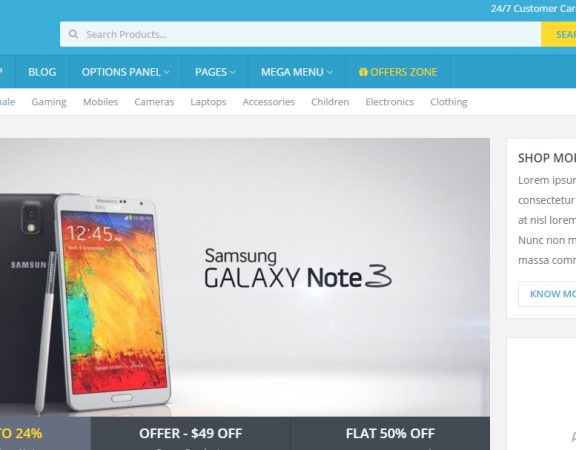Open the Children category link
The height and width of the screenshot is (450, 576).
pos(330,102)
